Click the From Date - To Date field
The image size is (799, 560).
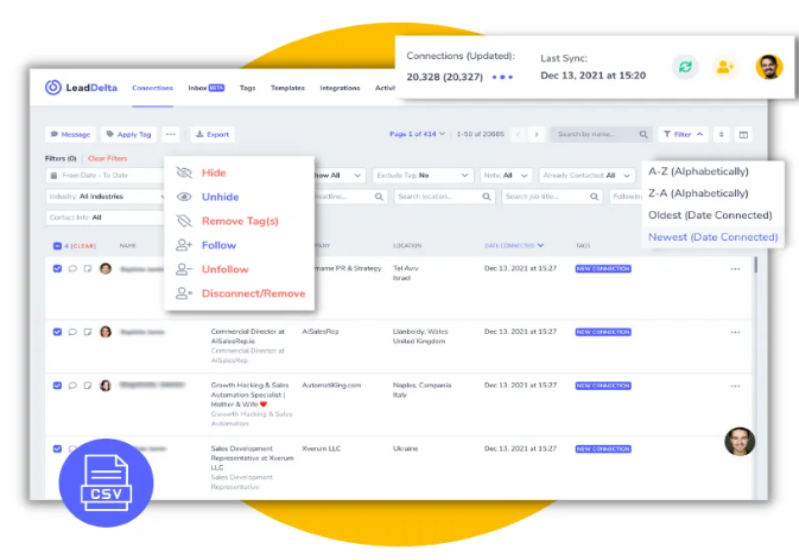click(x=104, y=175)
